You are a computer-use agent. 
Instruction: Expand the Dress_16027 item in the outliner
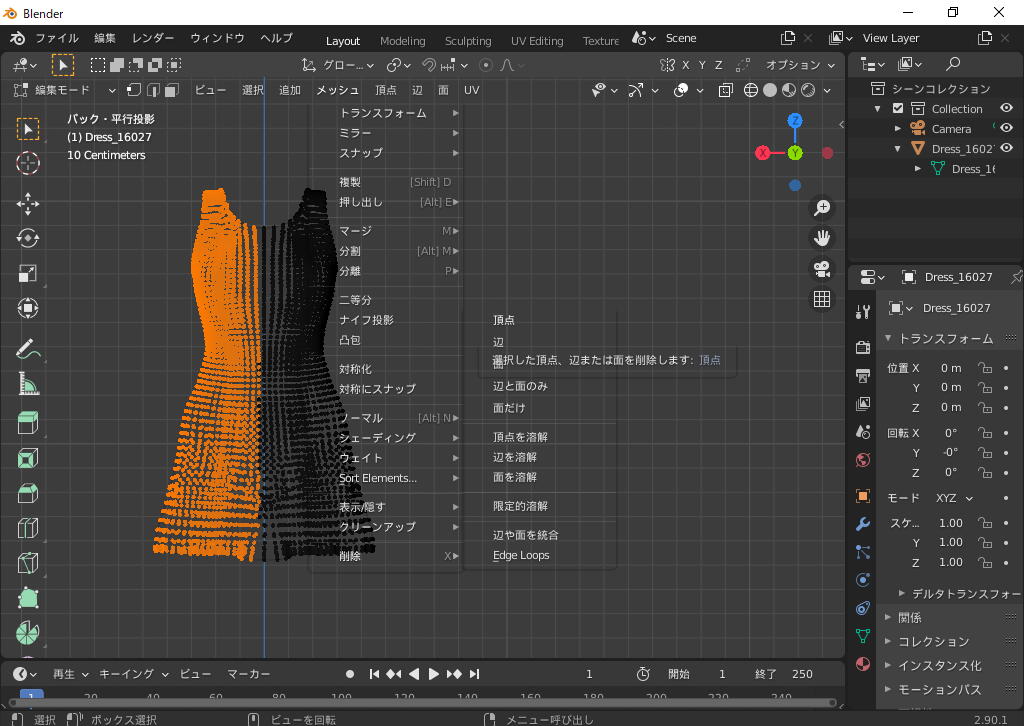pos(898,148)
